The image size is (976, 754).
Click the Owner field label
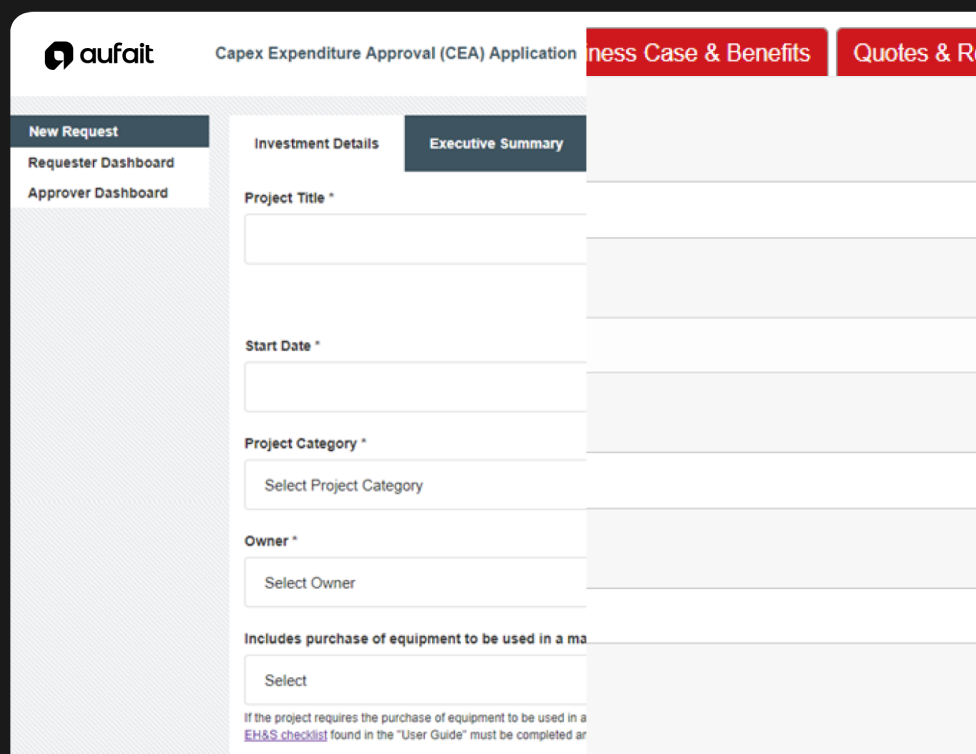pyautogui.click(x=267, y=541)
